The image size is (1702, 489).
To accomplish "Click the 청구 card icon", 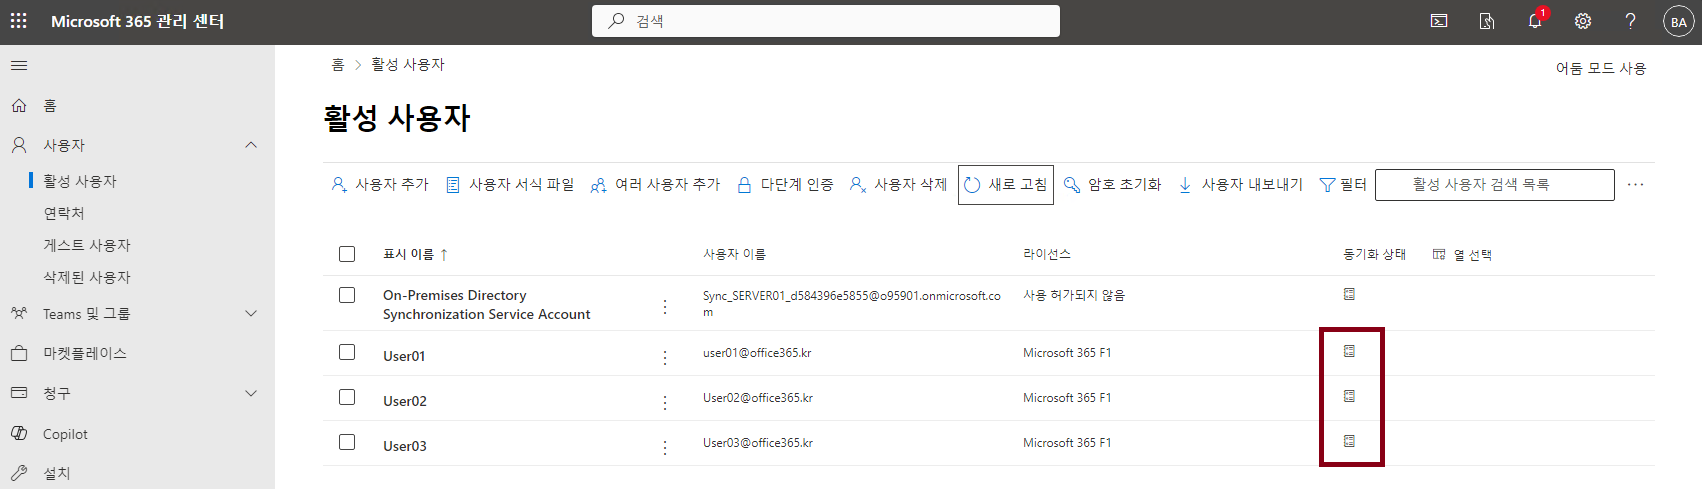I will point(19,393).
